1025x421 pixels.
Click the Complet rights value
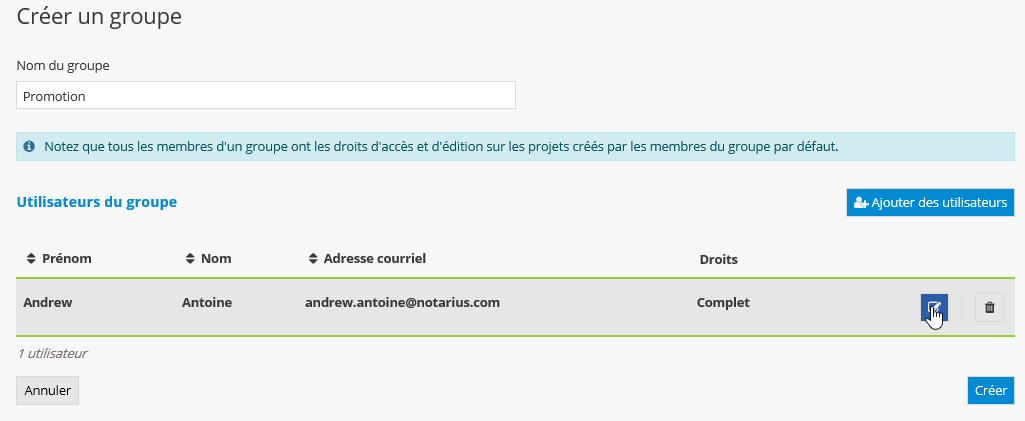[x=723, y=302]
